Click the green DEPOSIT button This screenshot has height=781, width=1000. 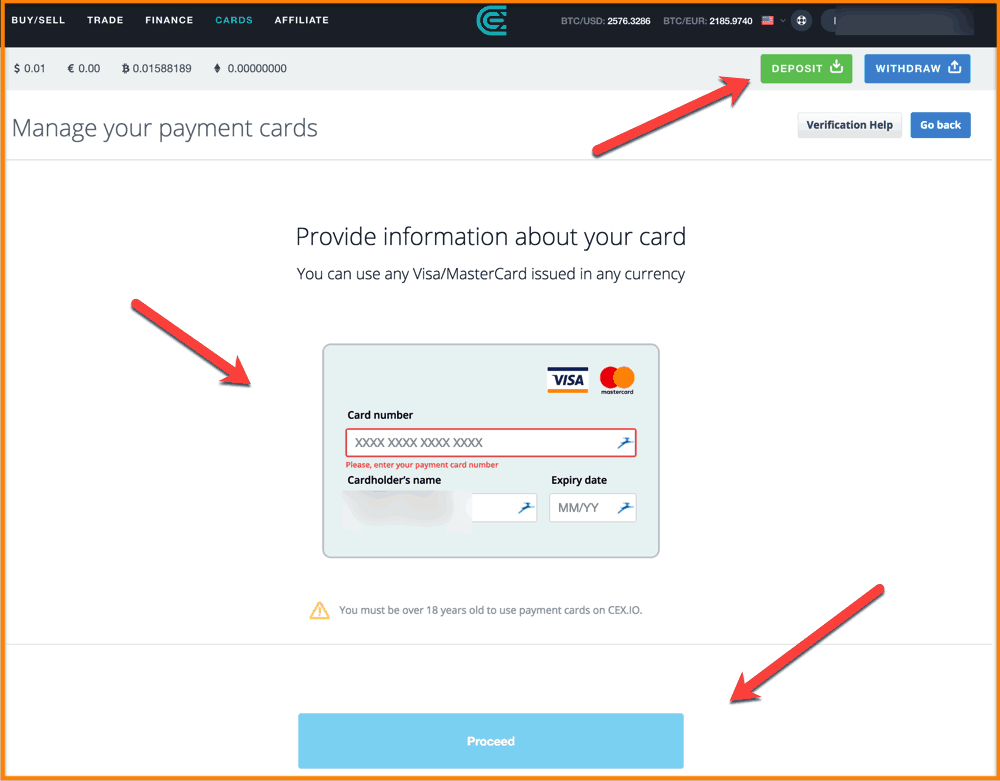(806, 68)
